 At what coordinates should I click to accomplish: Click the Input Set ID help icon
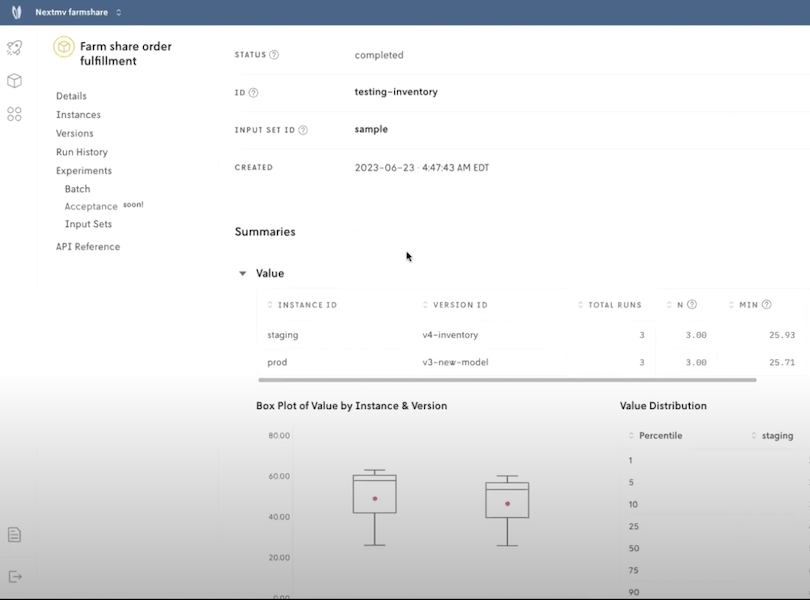[303, 130]
